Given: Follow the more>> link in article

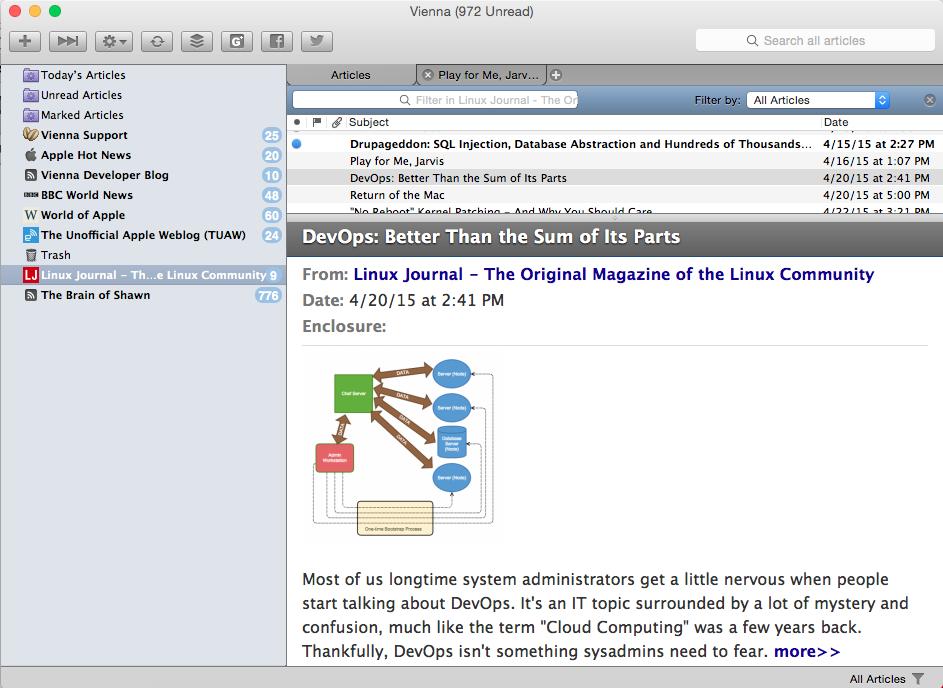Looking at the screenshot, I should tap(806, 652).
